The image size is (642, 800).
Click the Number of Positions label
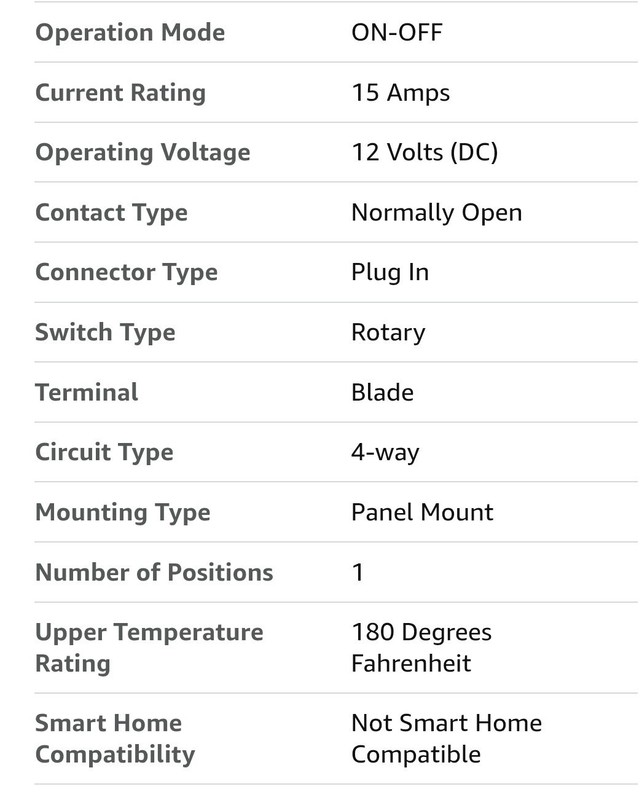154,572
